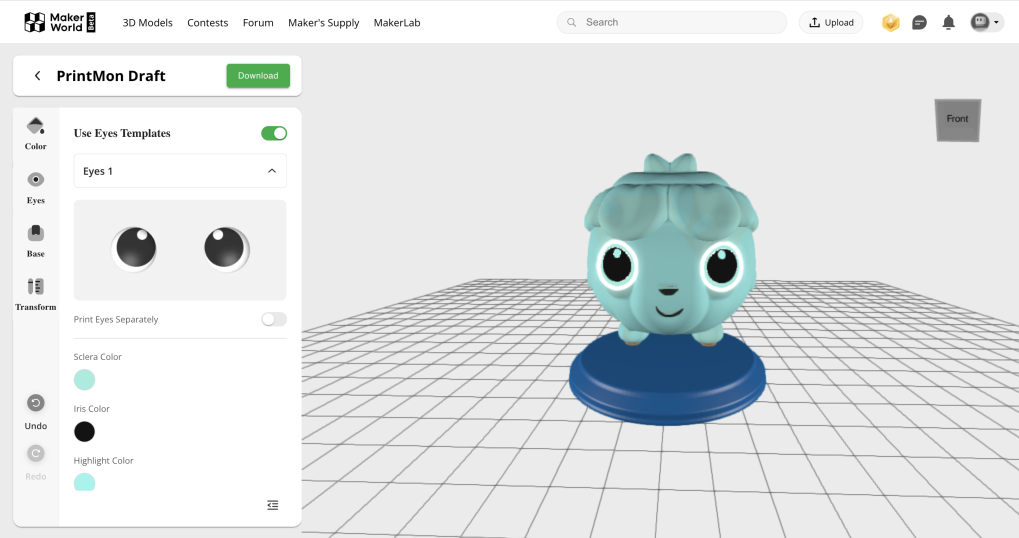Viewport: 1019px width, 538px height.
Task: Enable Print Eyes Separately toggle
Action: coord(273,319)
